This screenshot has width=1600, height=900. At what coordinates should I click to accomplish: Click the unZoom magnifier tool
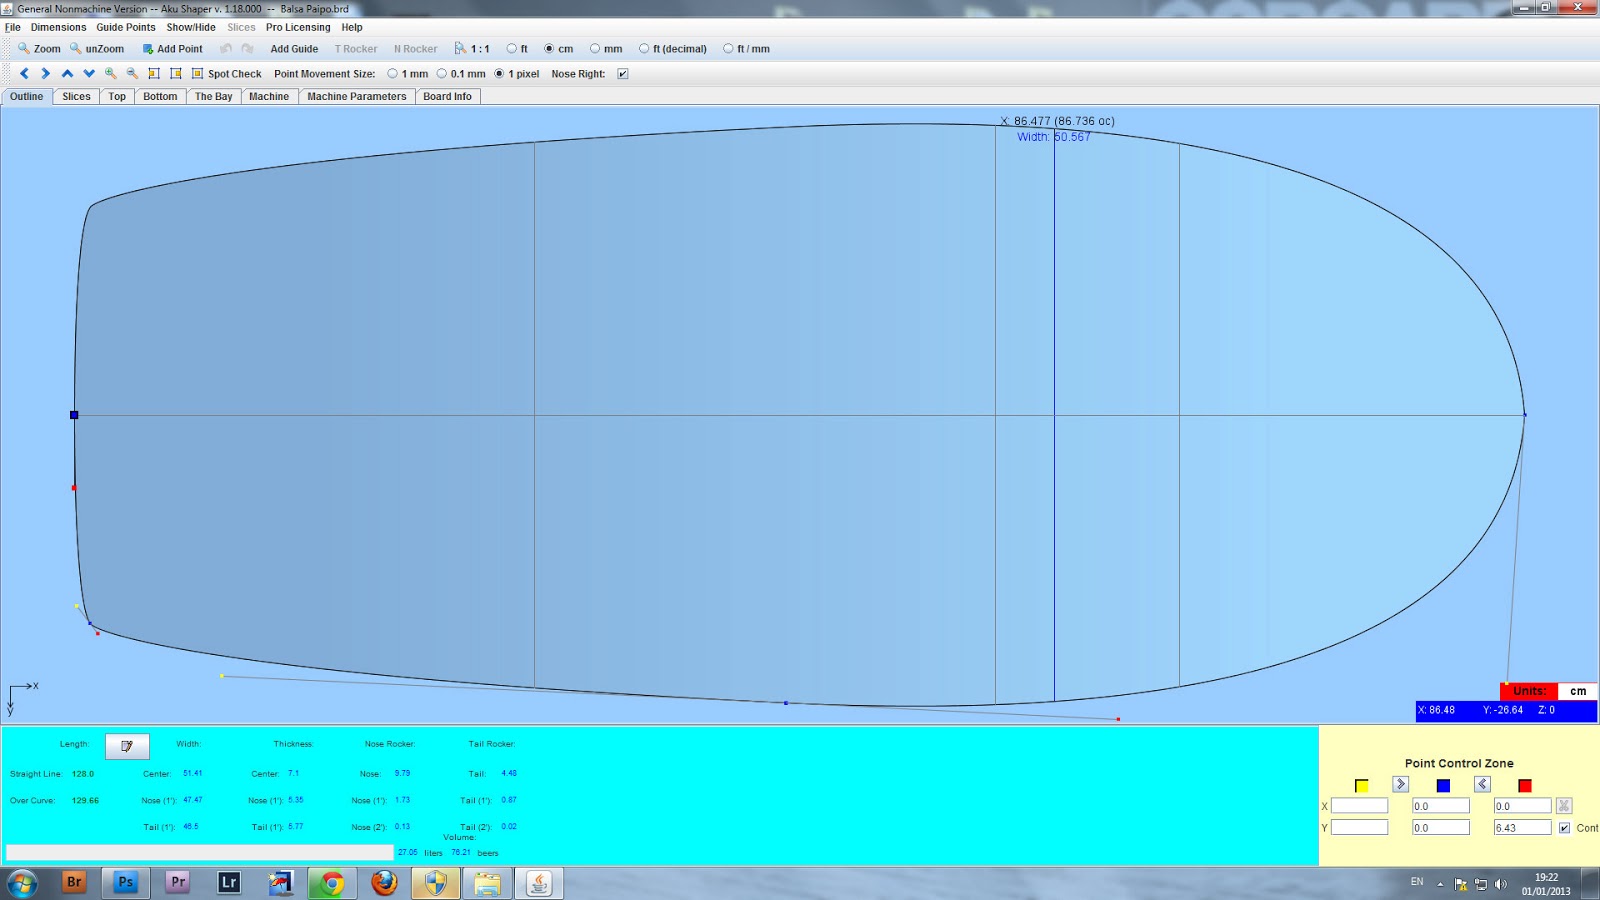(96, 49)
